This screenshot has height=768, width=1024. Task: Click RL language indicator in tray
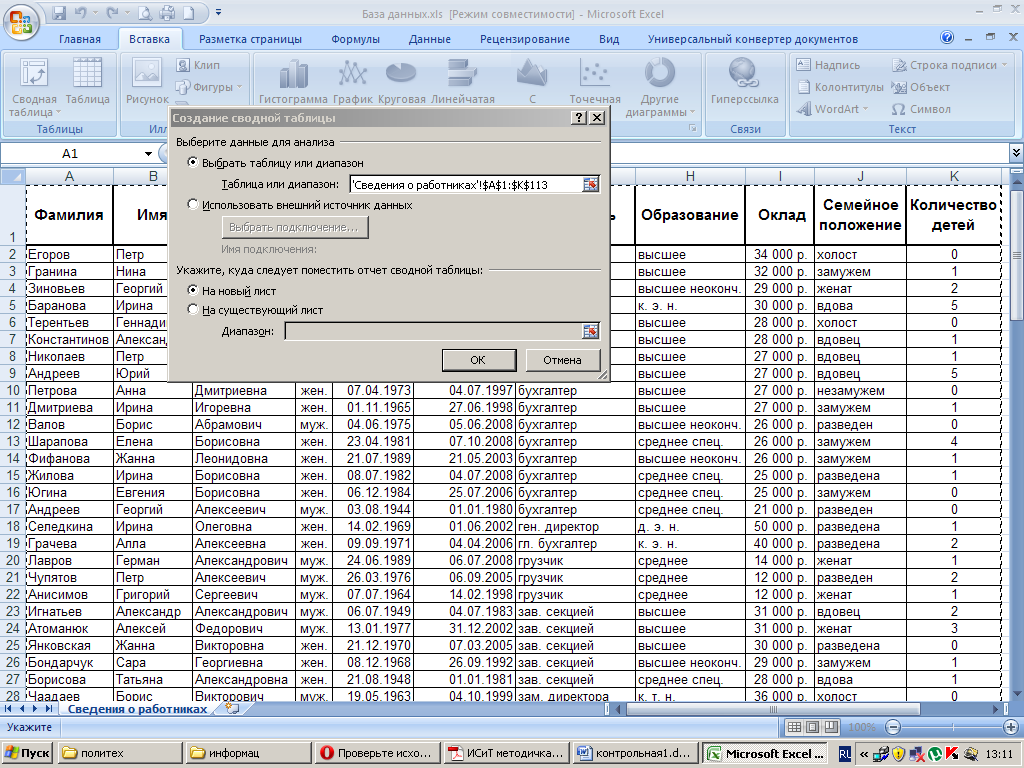(844, 754)
